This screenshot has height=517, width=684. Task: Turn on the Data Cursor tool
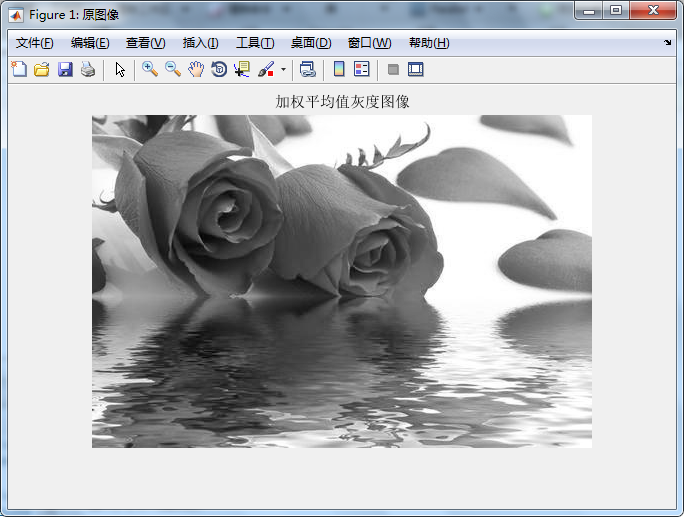242,69
